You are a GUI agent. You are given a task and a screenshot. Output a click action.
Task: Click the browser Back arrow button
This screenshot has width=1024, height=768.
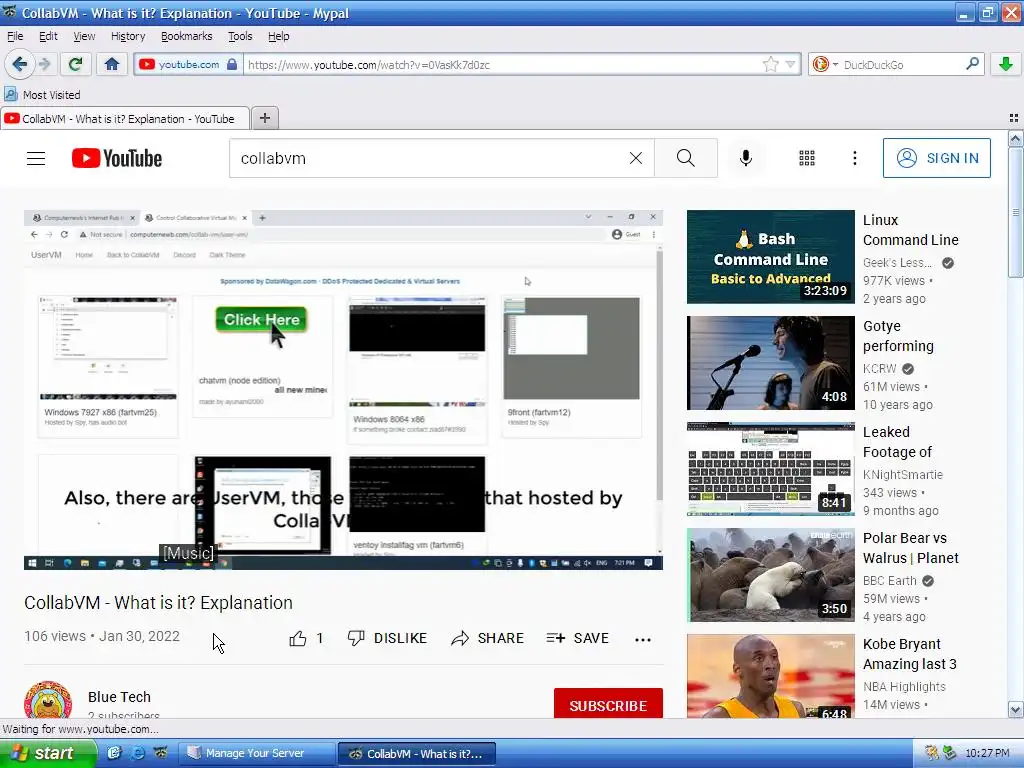[20, 64]
